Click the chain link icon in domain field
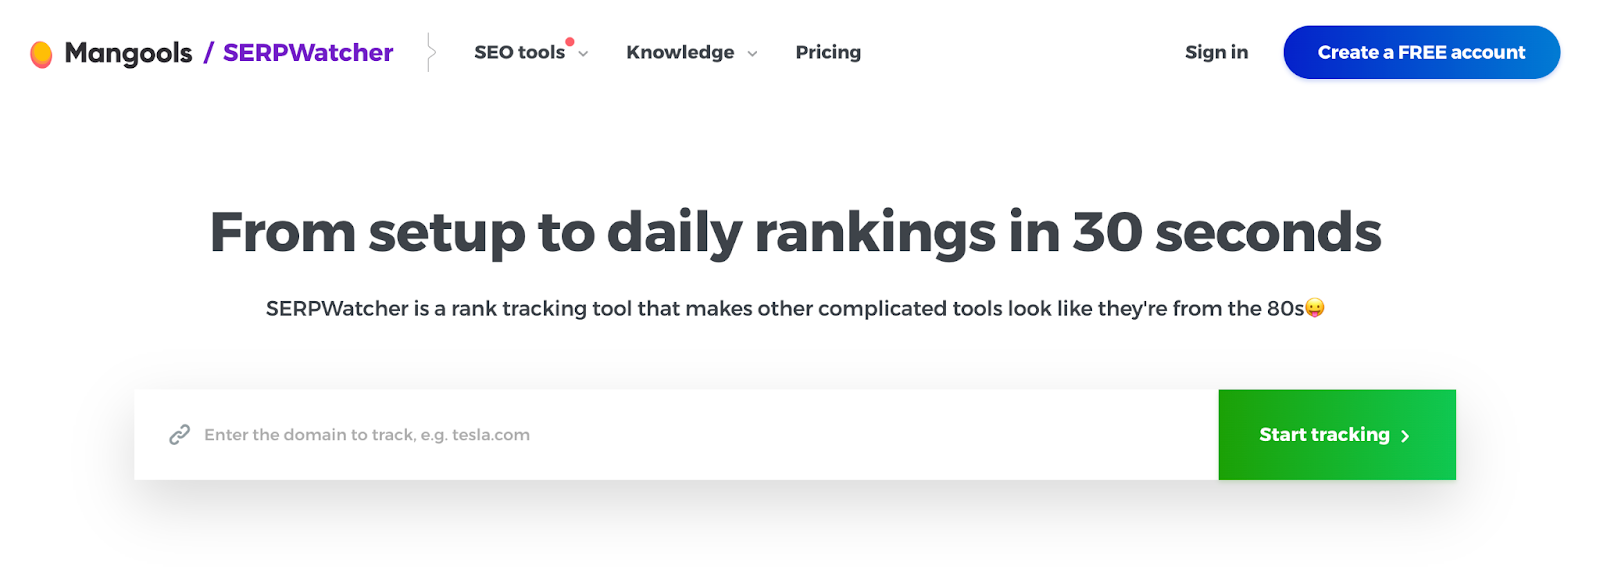Image resolution: width=1600 pixels, height=588 pixels. point(180,435)
